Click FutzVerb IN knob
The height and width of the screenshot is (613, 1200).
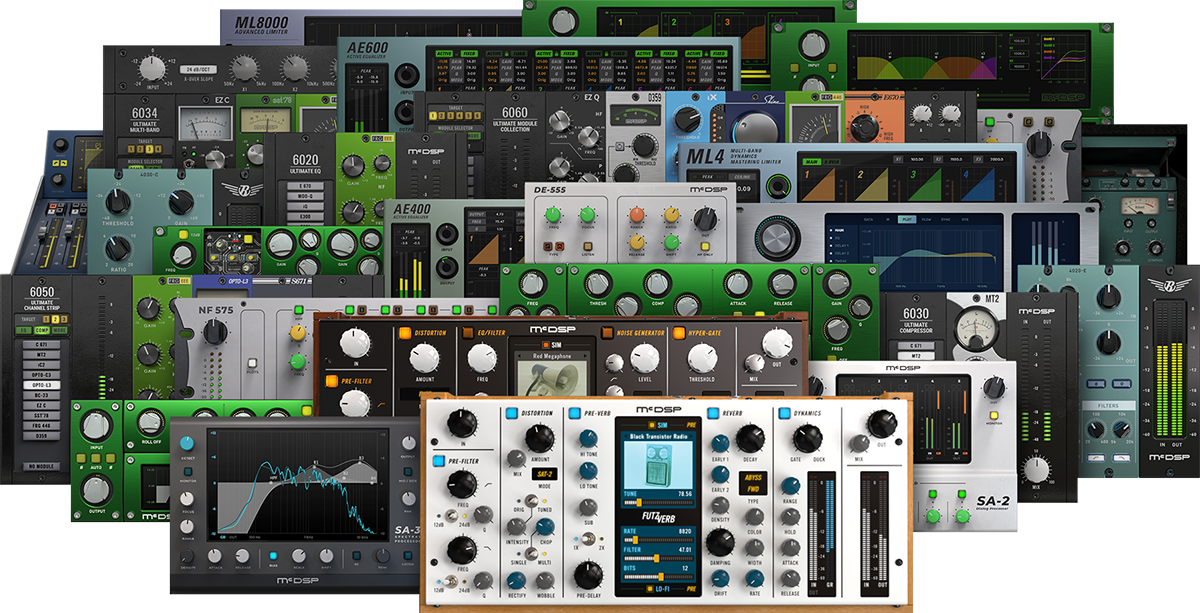(462, 423)
